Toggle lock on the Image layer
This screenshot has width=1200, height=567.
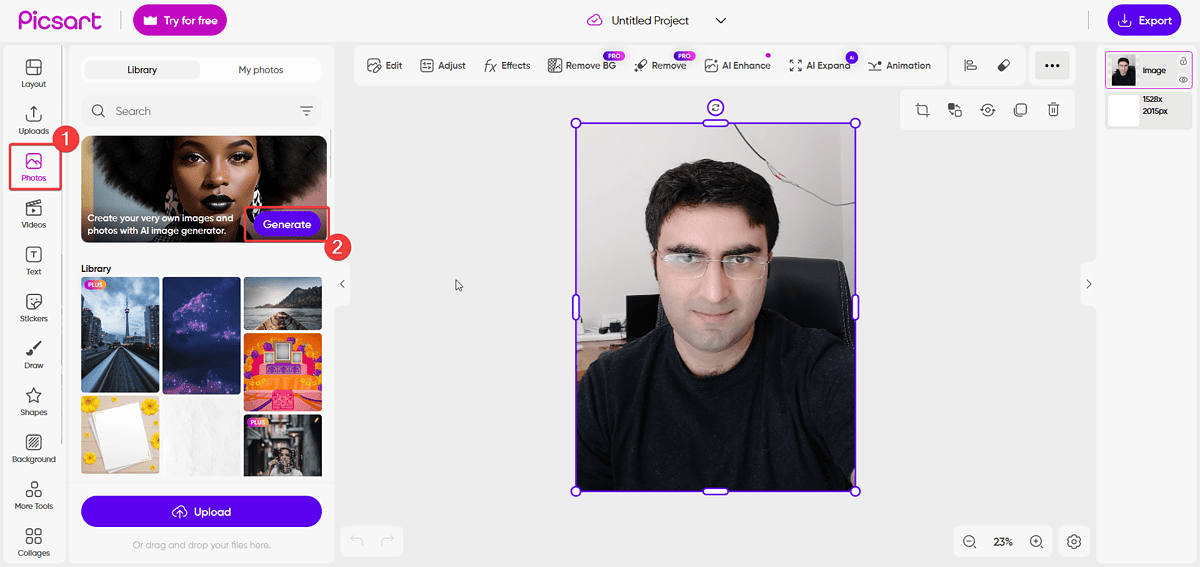[x=1183, y=62]
